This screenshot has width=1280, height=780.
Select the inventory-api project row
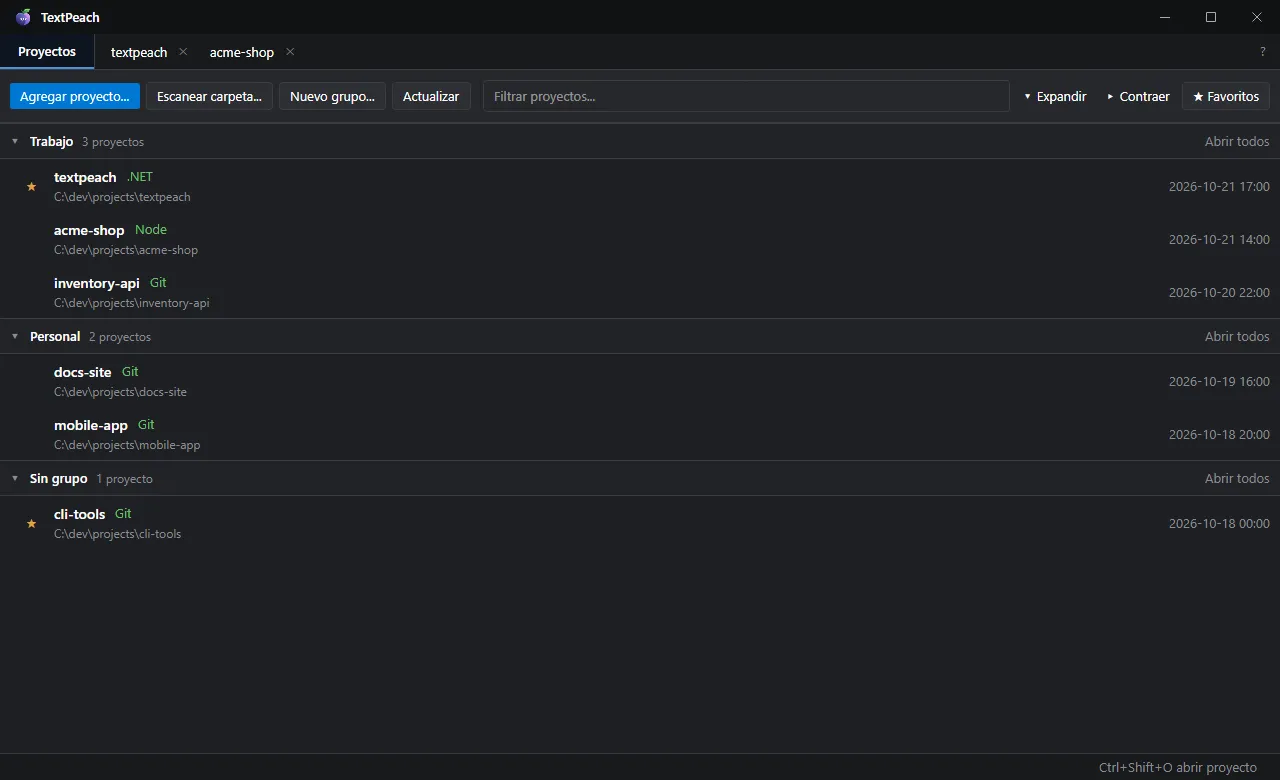(x=640, y=292)
